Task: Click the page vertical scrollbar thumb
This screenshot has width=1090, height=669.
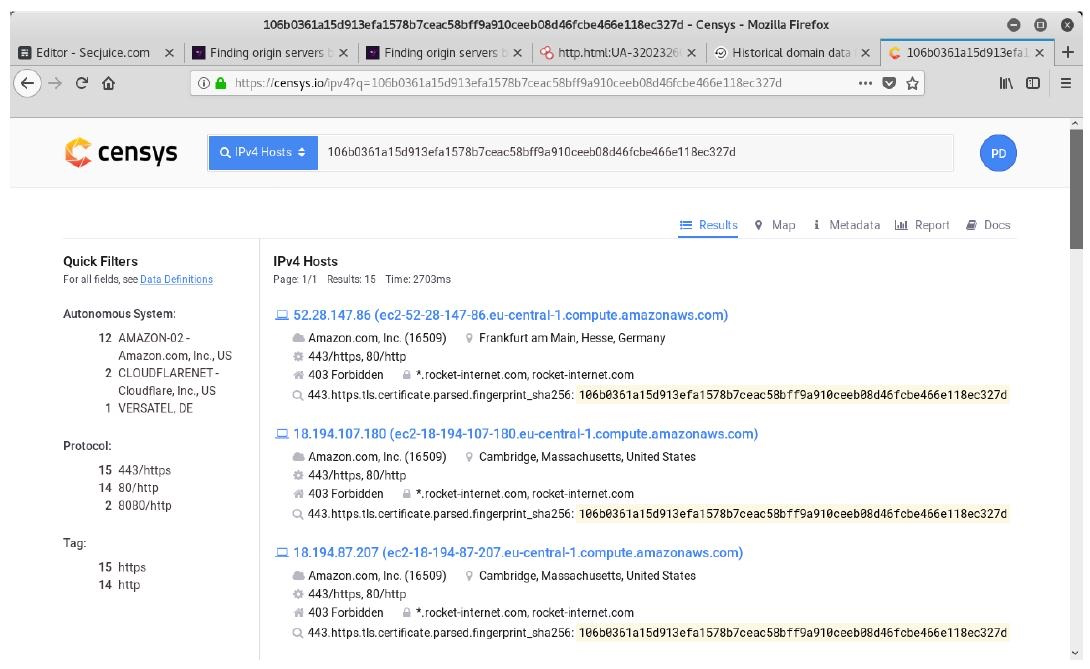Action: click(1076, 188)
